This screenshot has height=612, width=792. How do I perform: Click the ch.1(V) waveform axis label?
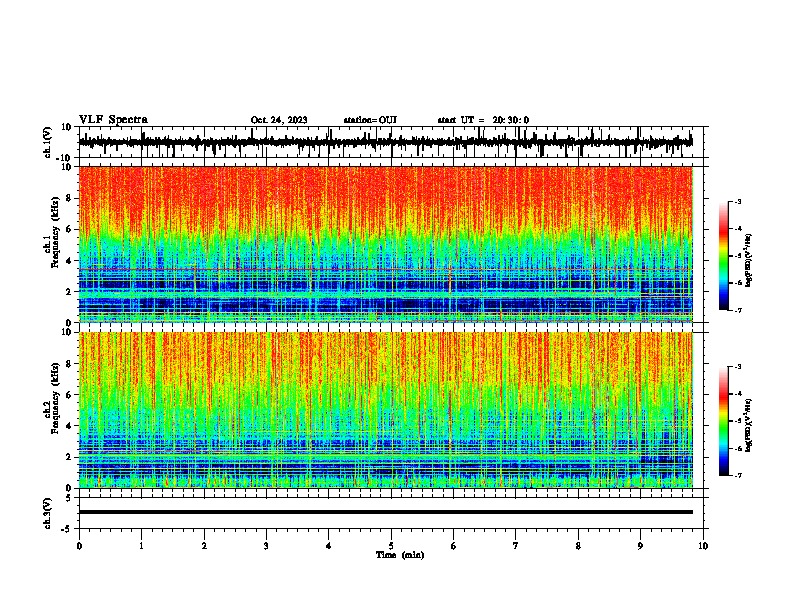pyautogui.click(x=48, y=142)
